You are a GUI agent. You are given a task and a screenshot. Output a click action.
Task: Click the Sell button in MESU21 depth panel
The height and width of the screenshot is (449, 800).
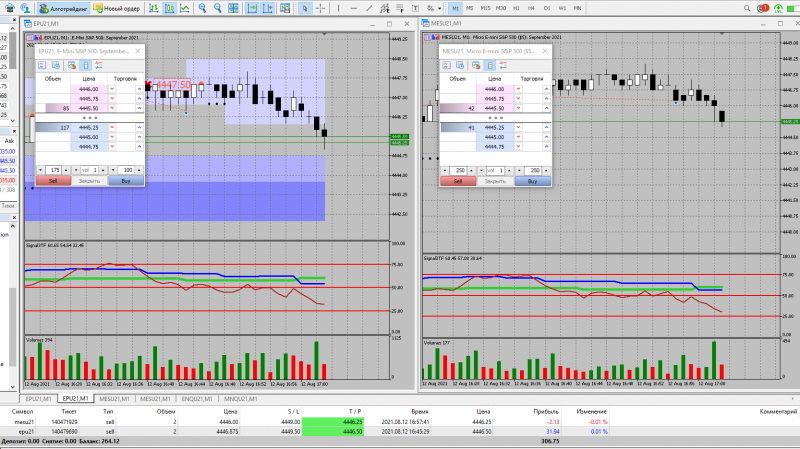458,181
